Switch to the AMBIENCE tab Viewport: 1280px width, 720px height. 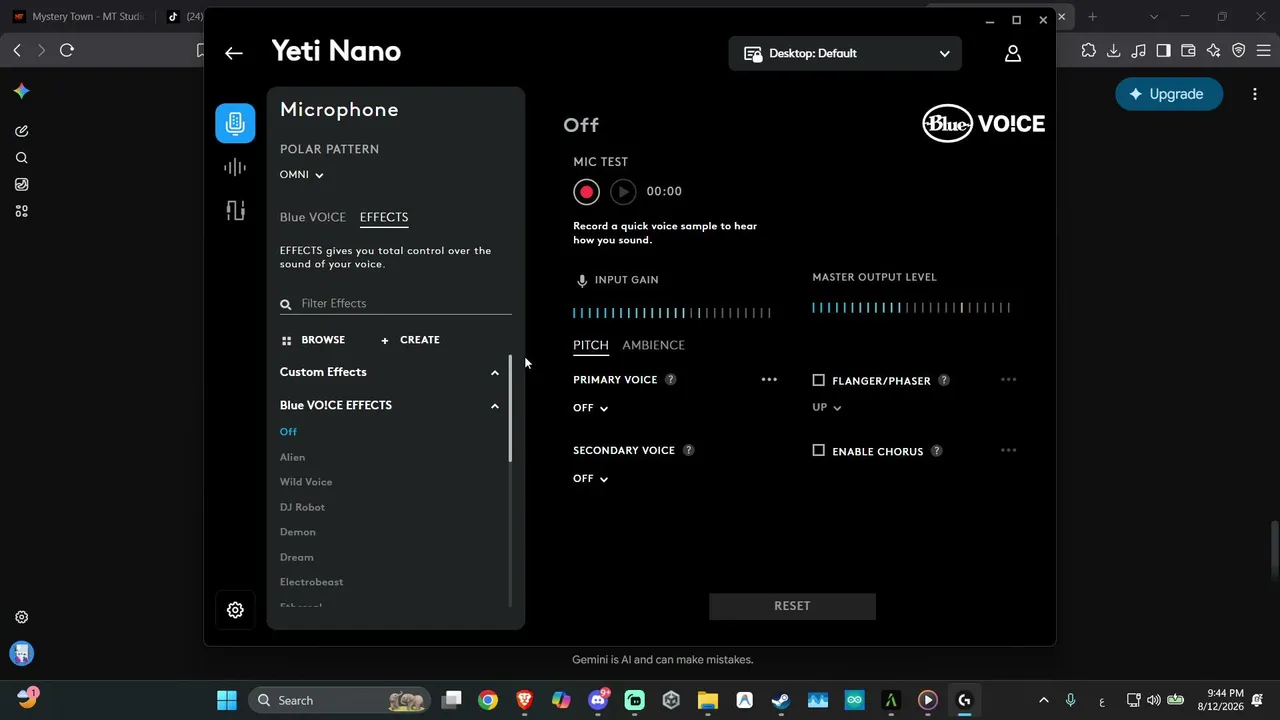pos(654,345)
